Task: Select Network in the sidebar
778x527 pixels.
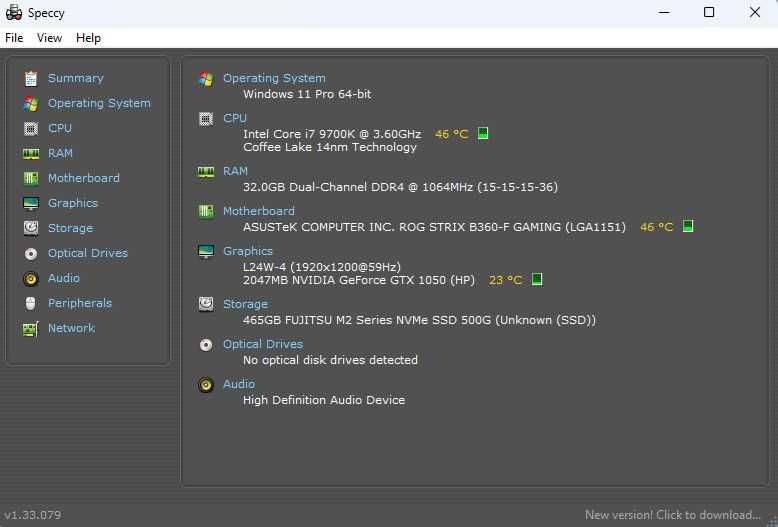Action: click(x=71, y=328)
